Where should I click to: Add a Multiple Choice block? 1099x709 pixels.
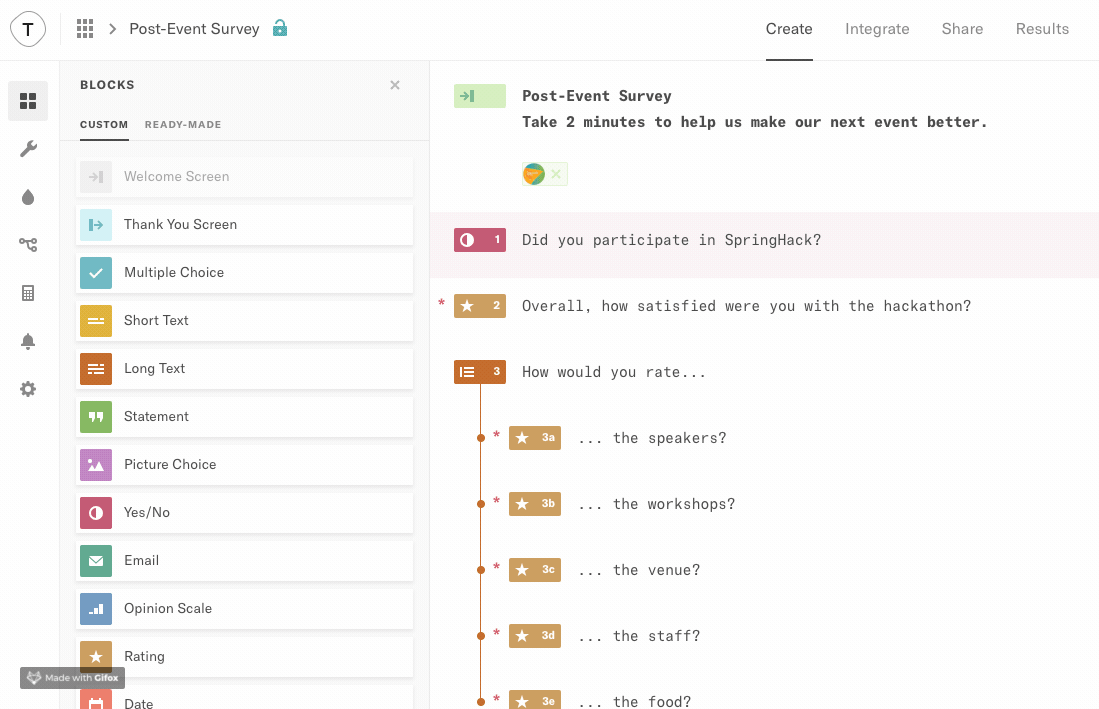[245, 273]
